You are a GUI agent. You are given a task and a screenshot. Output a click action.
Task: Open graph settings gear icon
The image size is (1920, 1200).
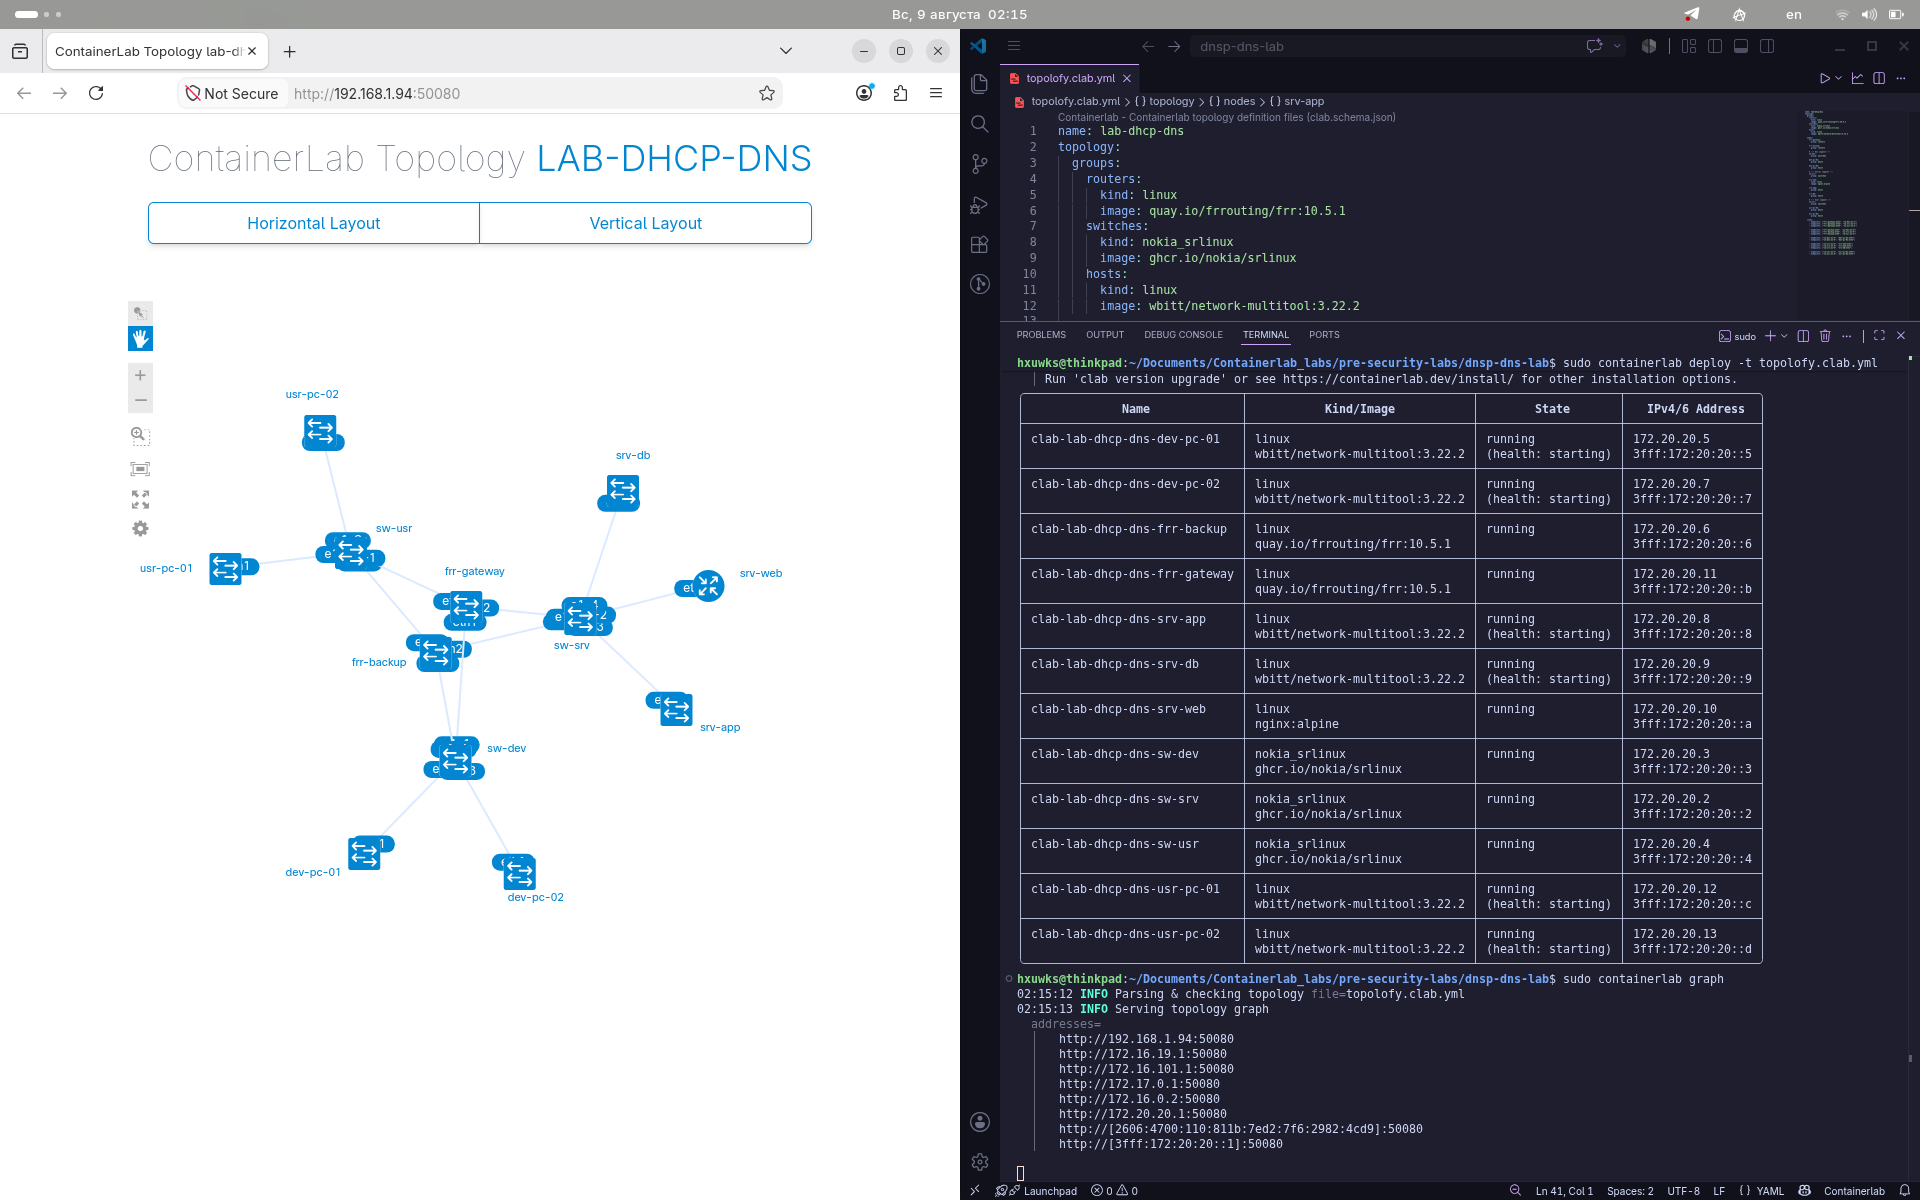[x=140, y=528]
